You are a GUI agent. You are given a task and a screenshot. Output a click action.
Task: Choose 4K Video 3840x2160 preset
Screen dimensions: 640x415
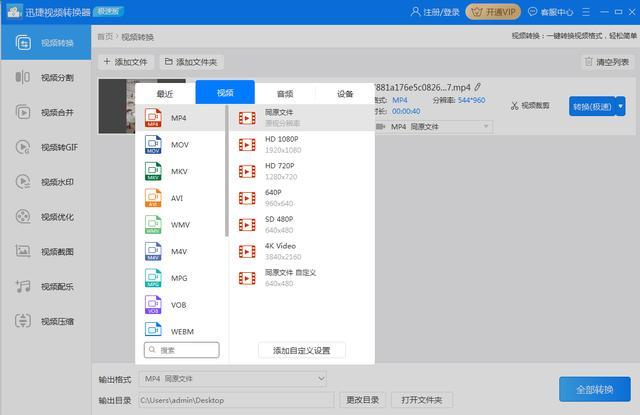[x=302, y=251]
